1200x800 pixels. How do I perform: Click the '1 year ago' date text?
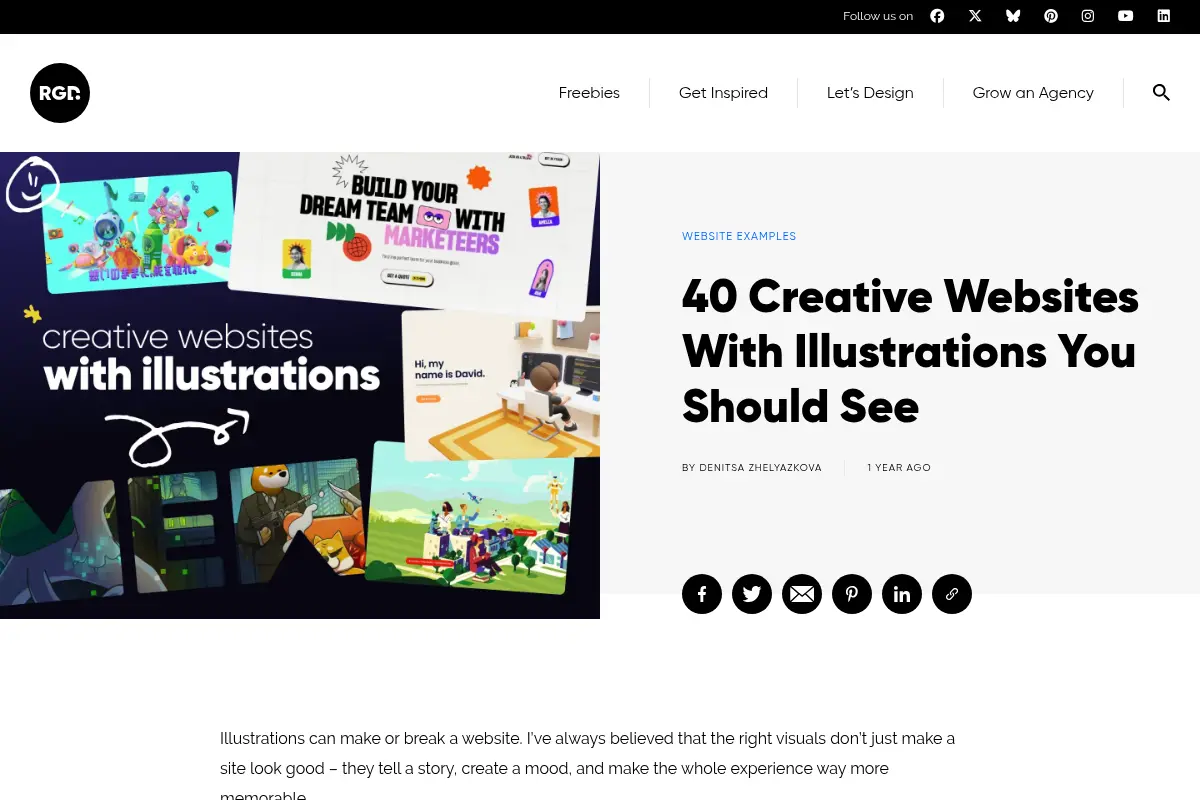(899, 468)
